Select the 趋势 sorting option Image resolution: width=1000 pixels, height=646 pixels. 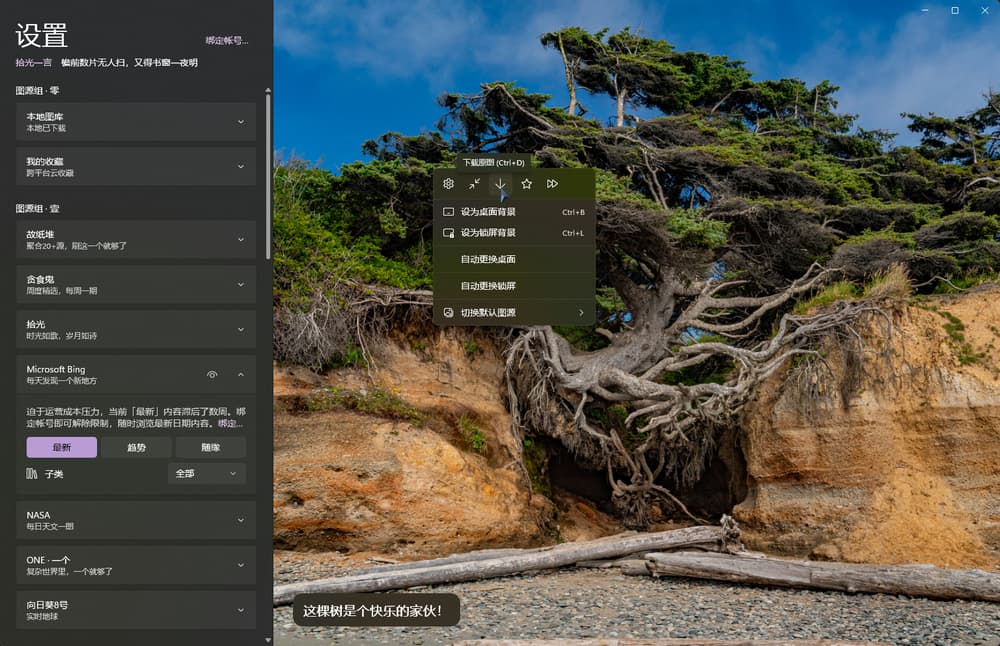[136, 447]
